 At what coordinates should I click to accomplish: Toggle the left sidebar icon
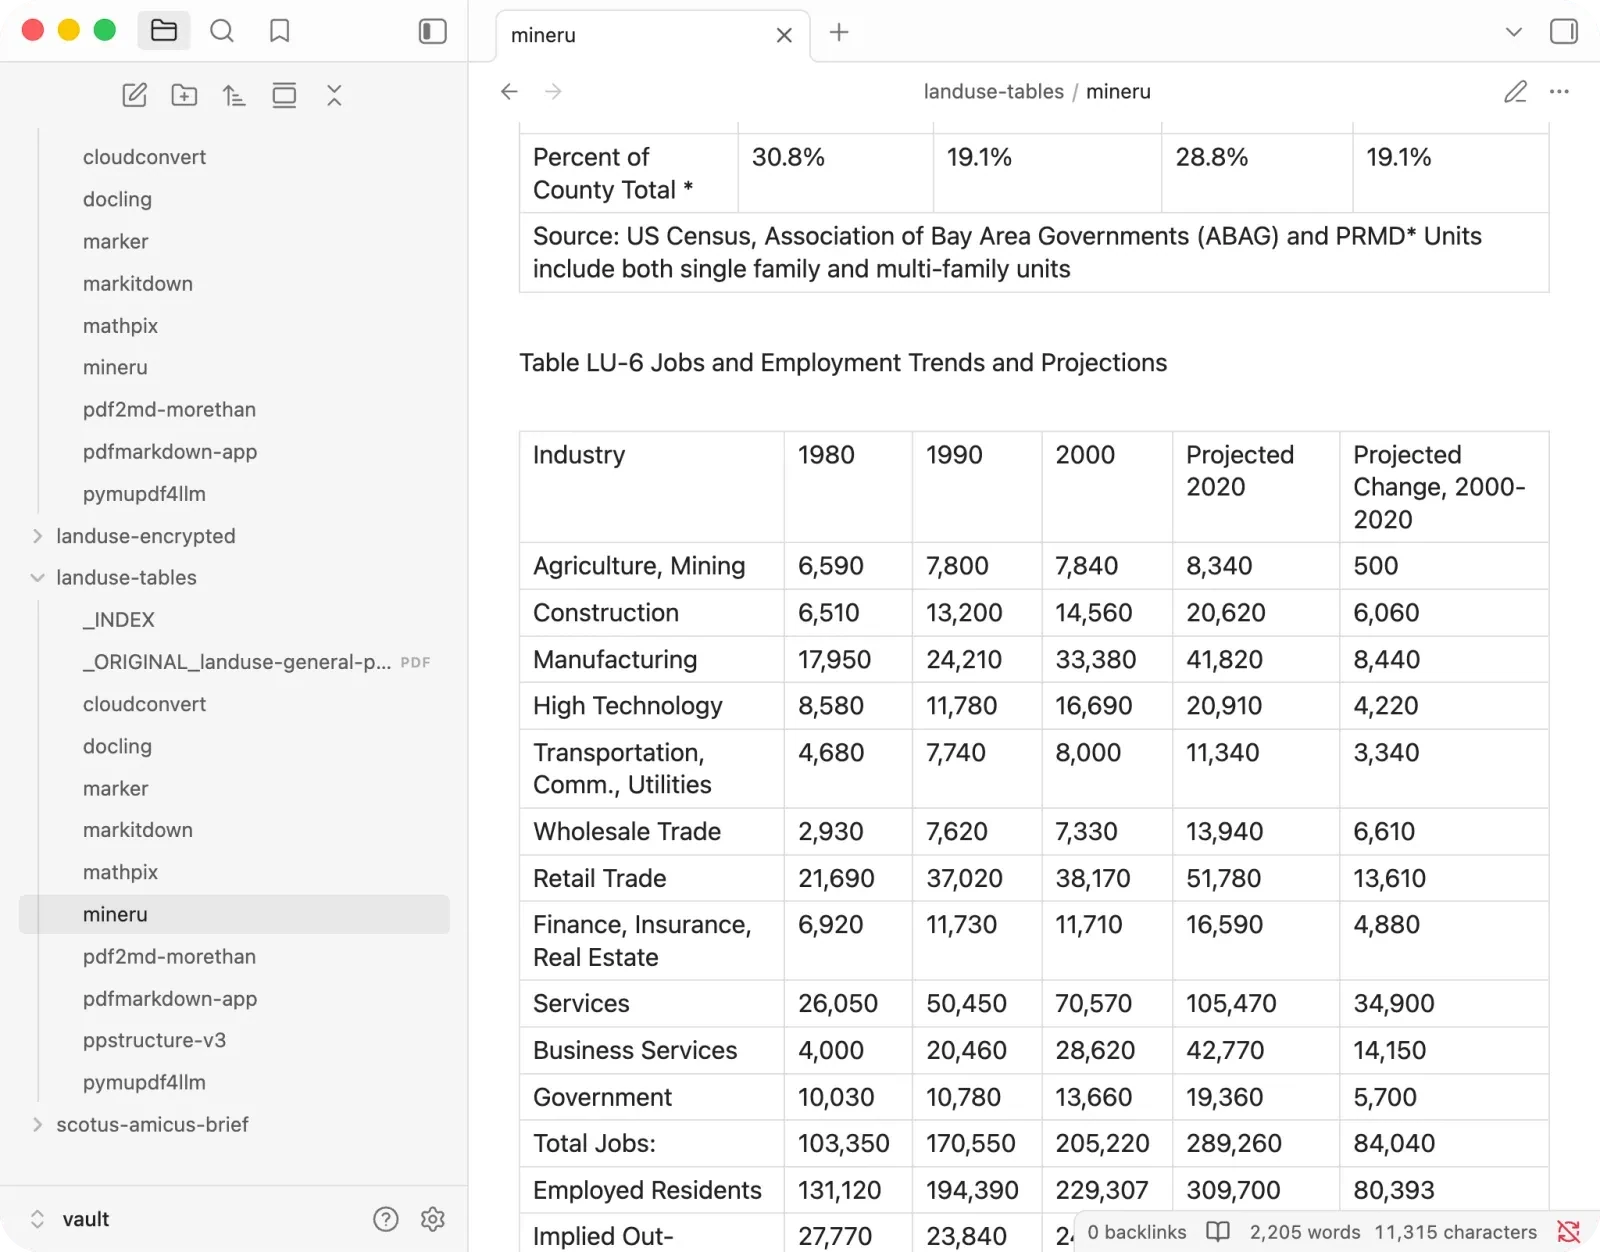(432, 31)
